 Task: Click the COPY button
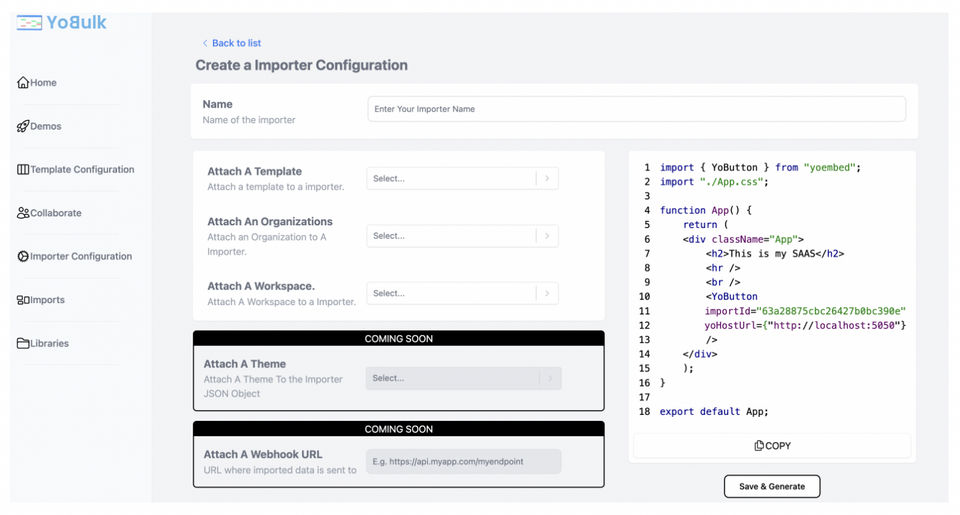pos(772,446)
